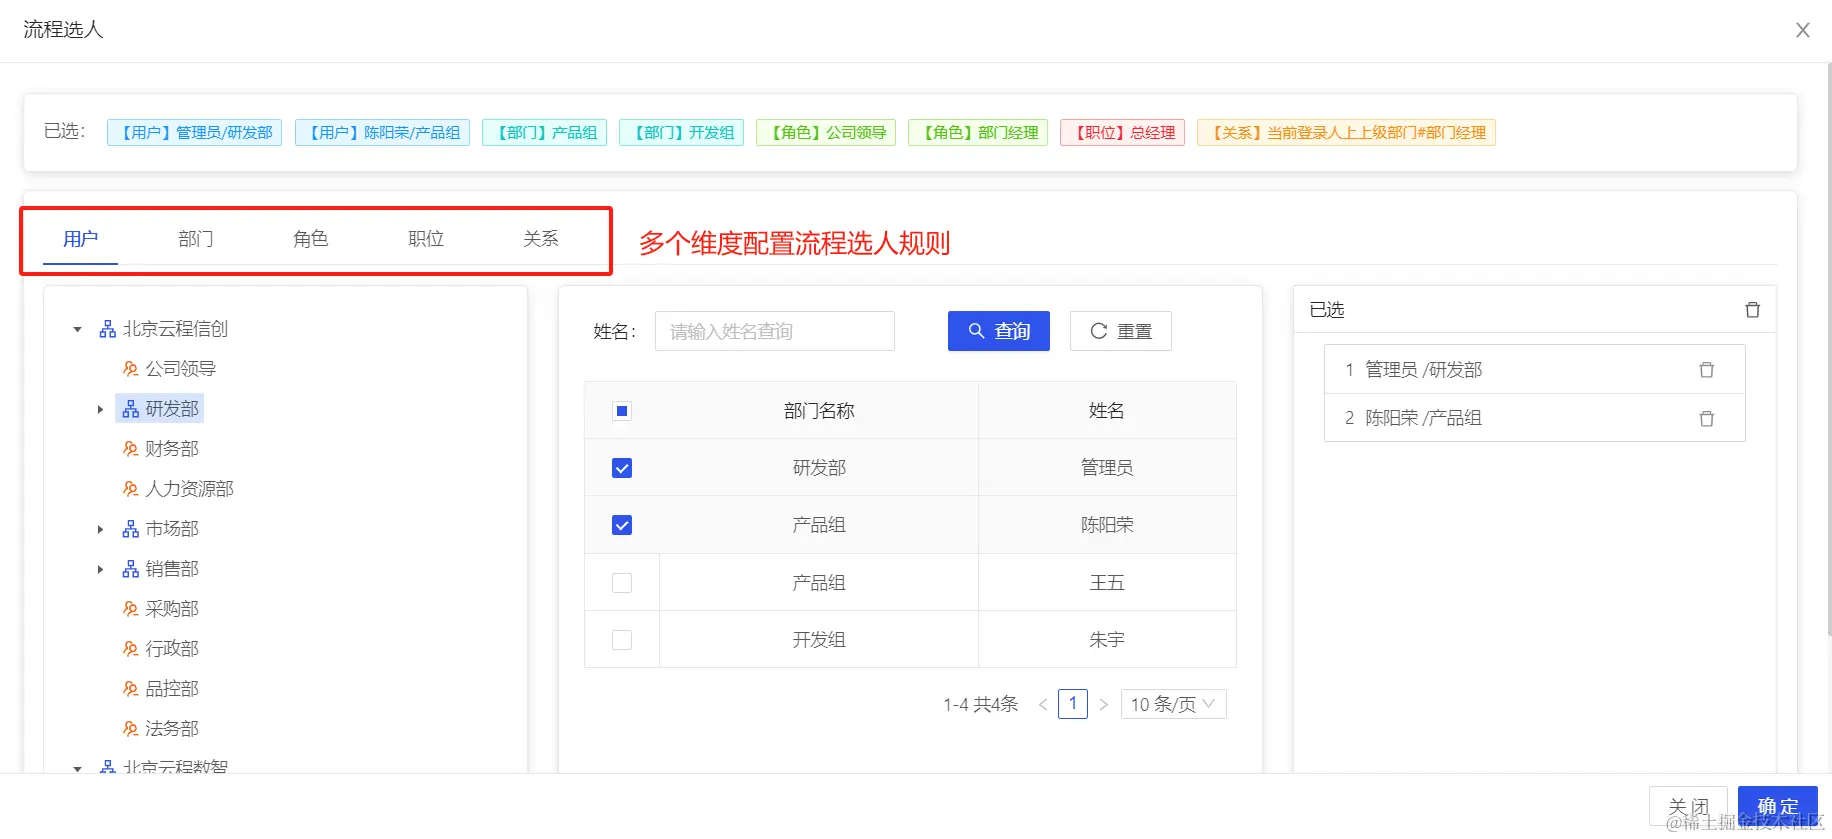Go to the next page arrow
The height and width of the screenshot is (839, 1832).
pos(1103,705)
